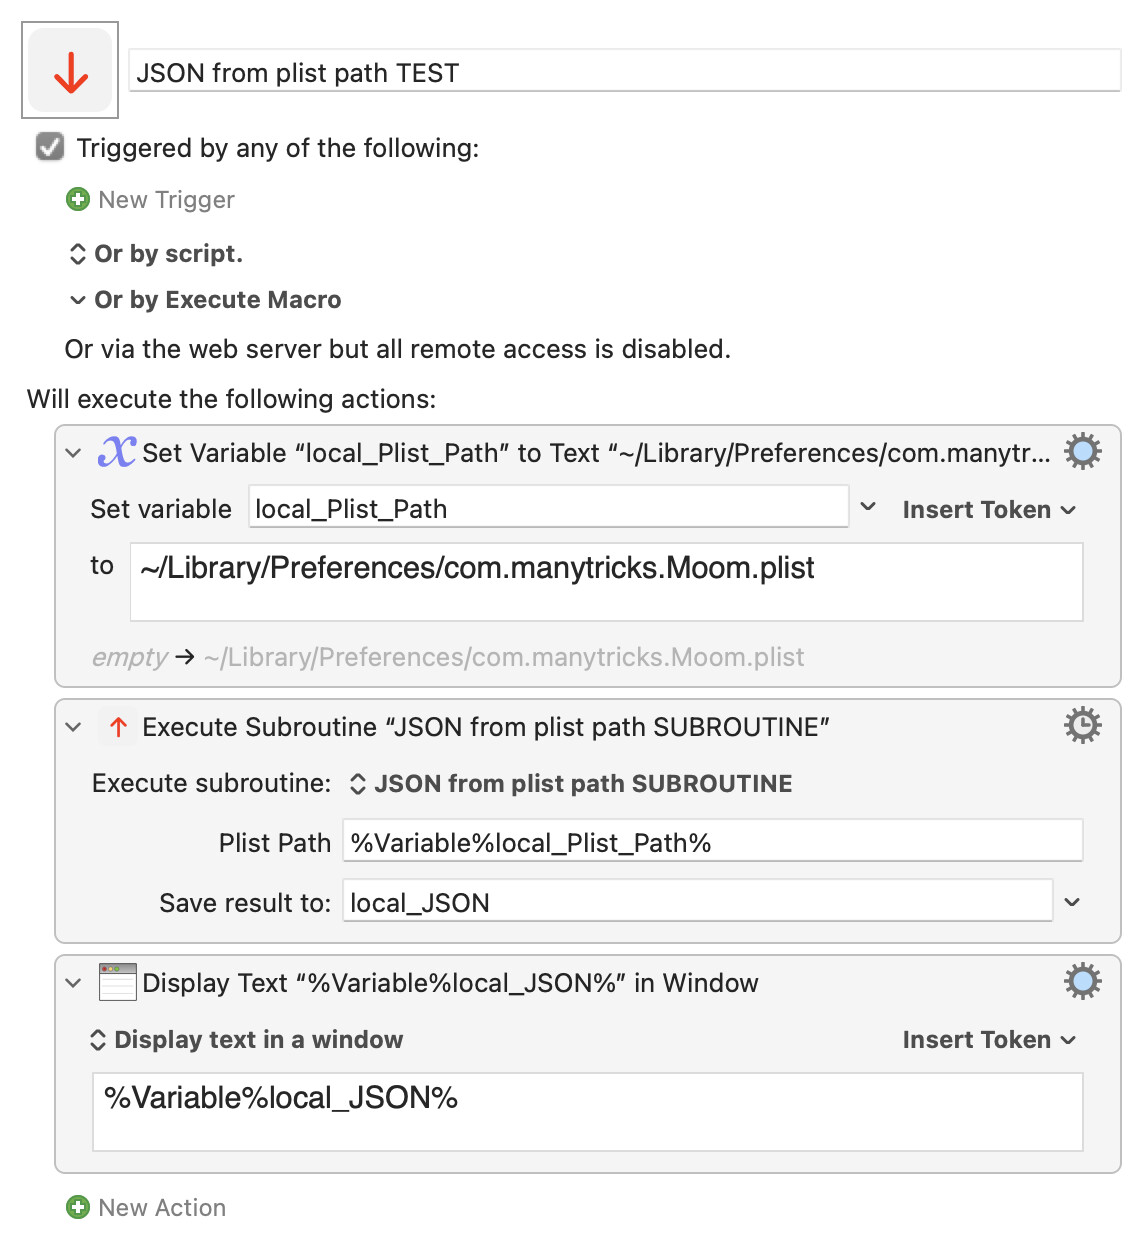Image resolution: width=1142 pixels, height=1240 pixels.
Task: Expand the 'Or by Execute Macro' section
Action: (x=77, y=300)
